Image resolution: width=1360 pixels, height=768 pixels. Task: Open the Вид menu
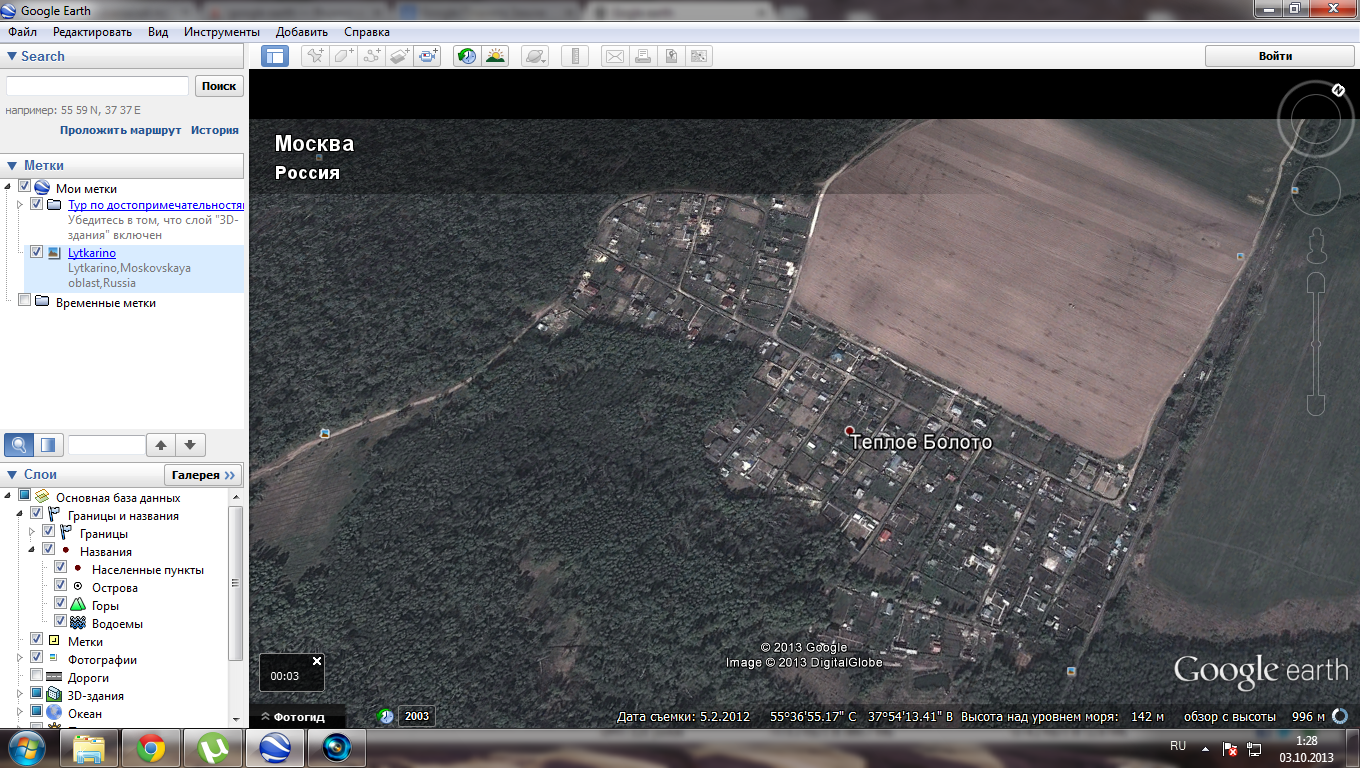158,32
